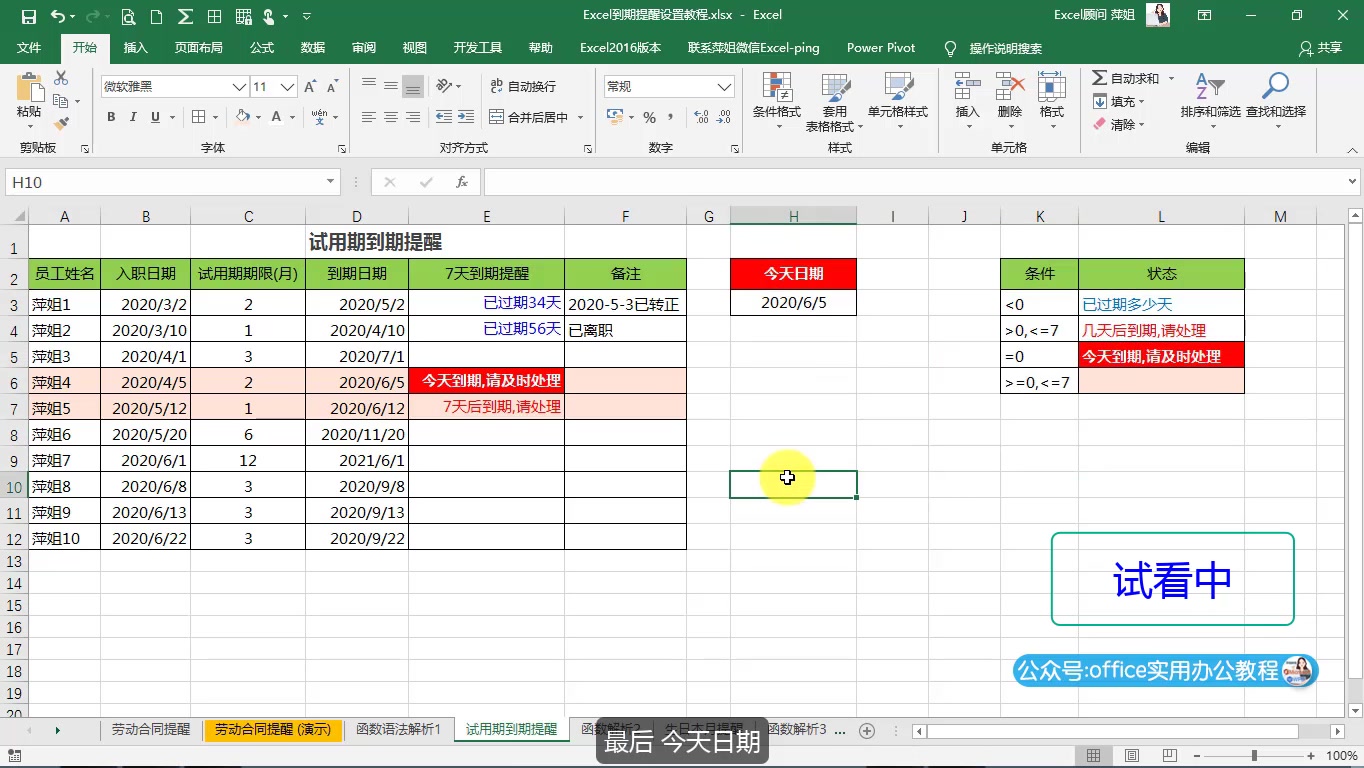Click the new sheet plus button
Screen dimensions: 1364x768
click(867, 731)
